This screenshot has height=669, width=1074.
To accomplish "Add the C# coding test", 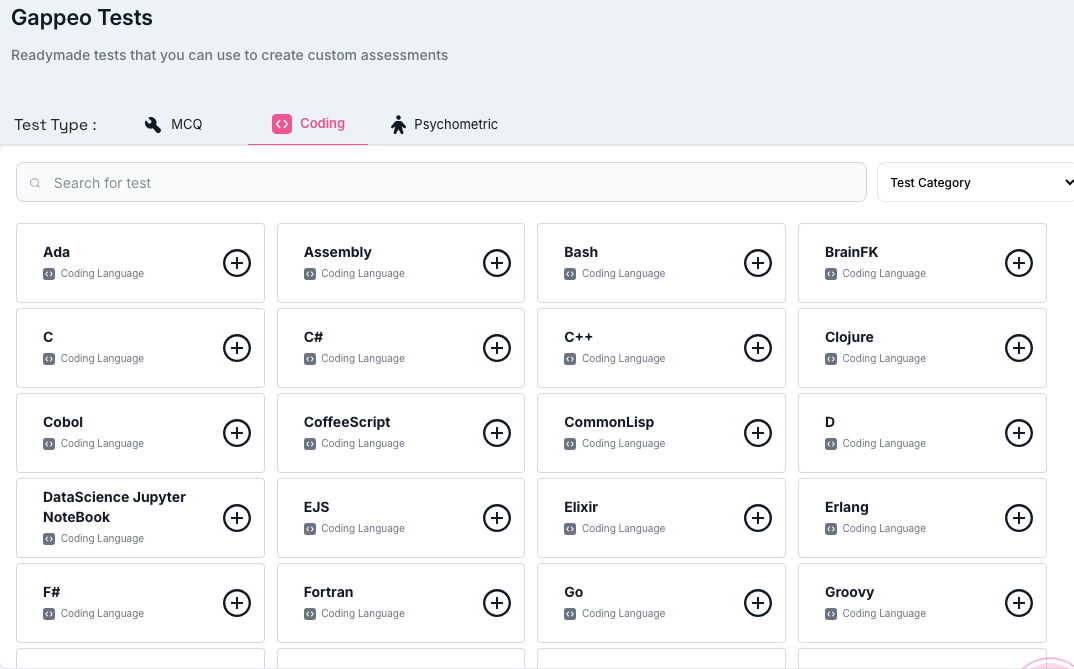I will point(497,348).
